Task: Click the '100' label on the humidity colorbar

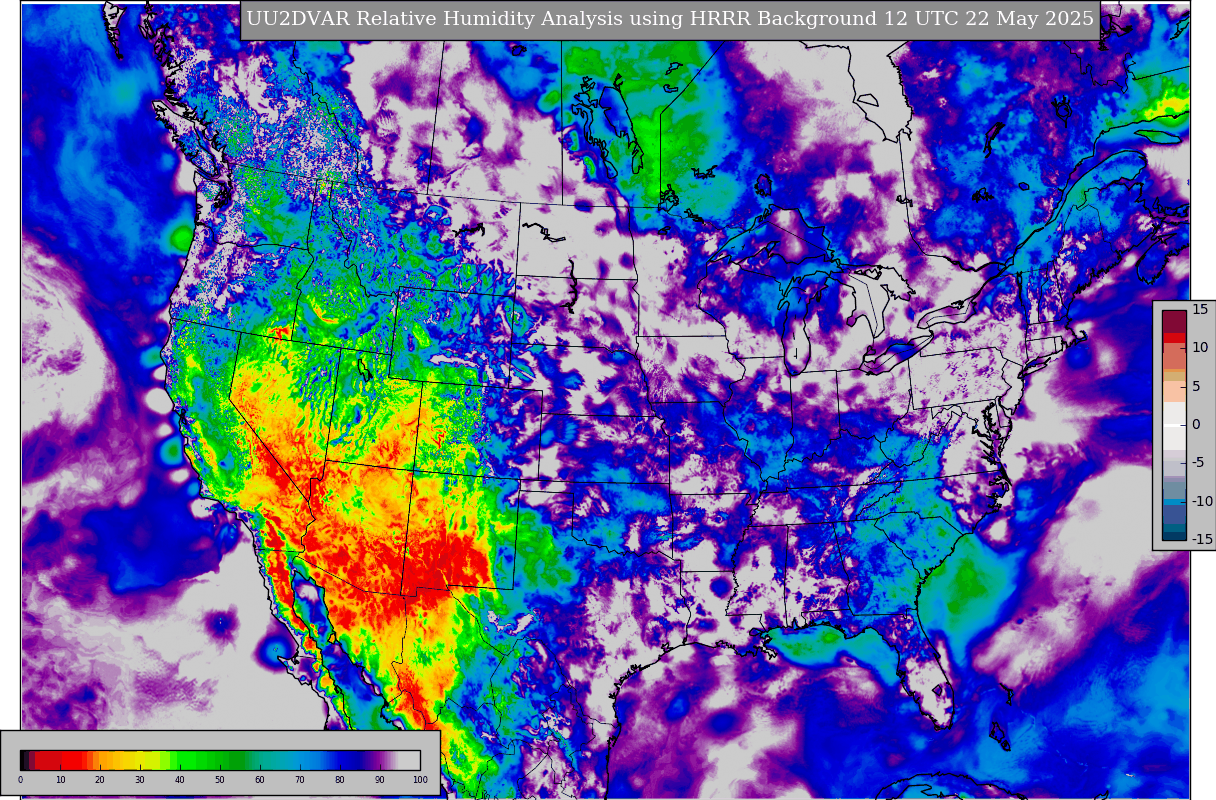Action: click(x=420, y=780)
